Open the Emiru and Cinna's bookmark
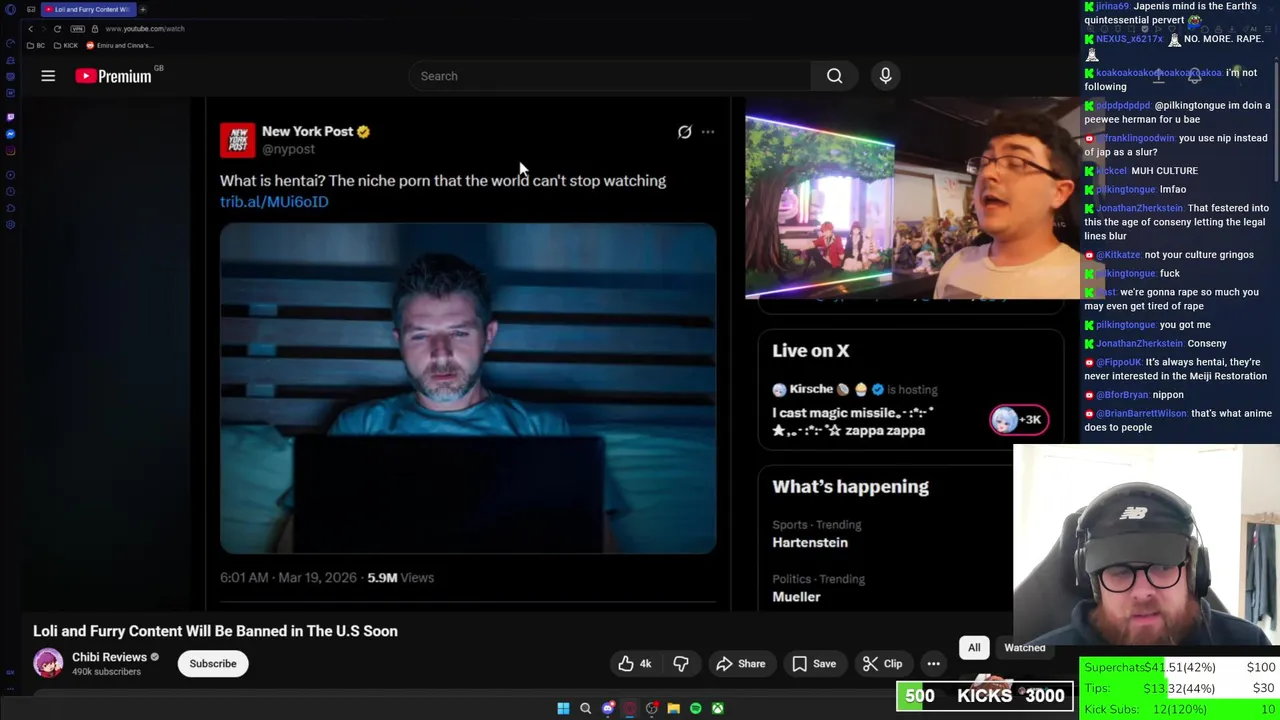 click(120, 45)
